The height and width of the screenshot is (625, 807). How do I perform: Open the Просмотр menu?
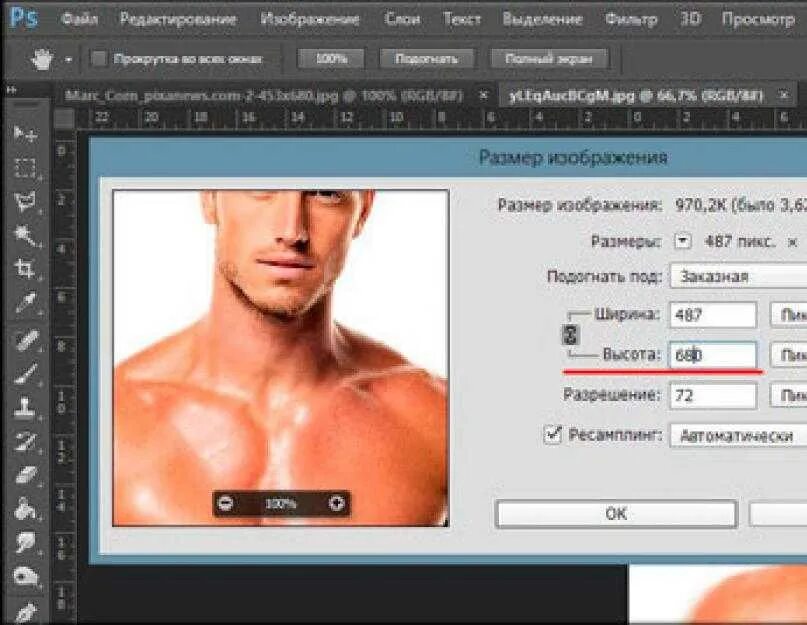point(758,20)
